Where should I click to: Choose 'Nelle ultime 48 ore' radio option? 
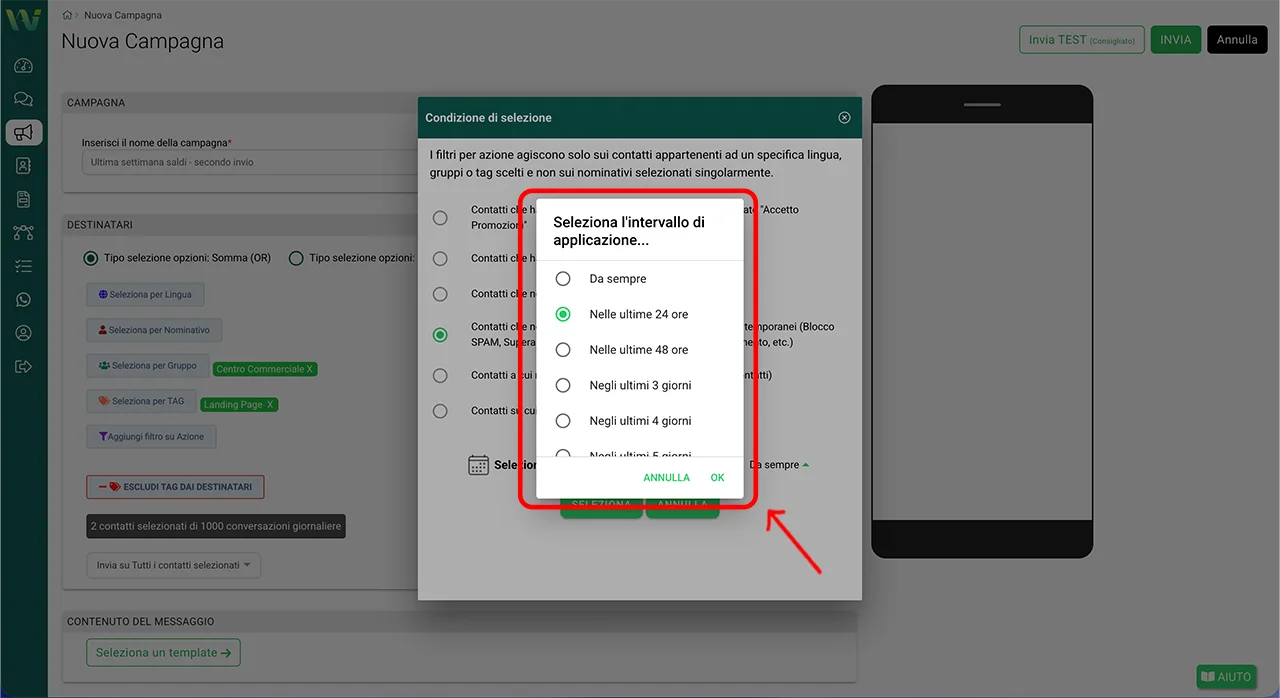click(563, 350)
